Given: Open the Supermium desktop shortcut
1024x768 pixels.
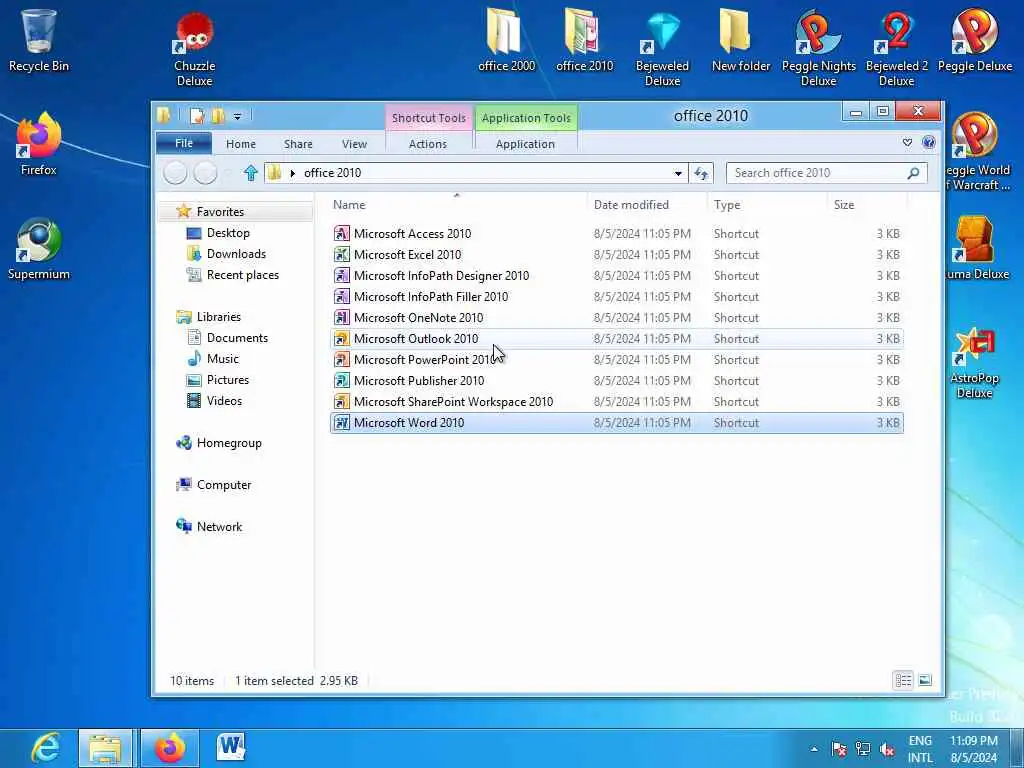Looking at the screenshot, I should [x=39, y=249].
